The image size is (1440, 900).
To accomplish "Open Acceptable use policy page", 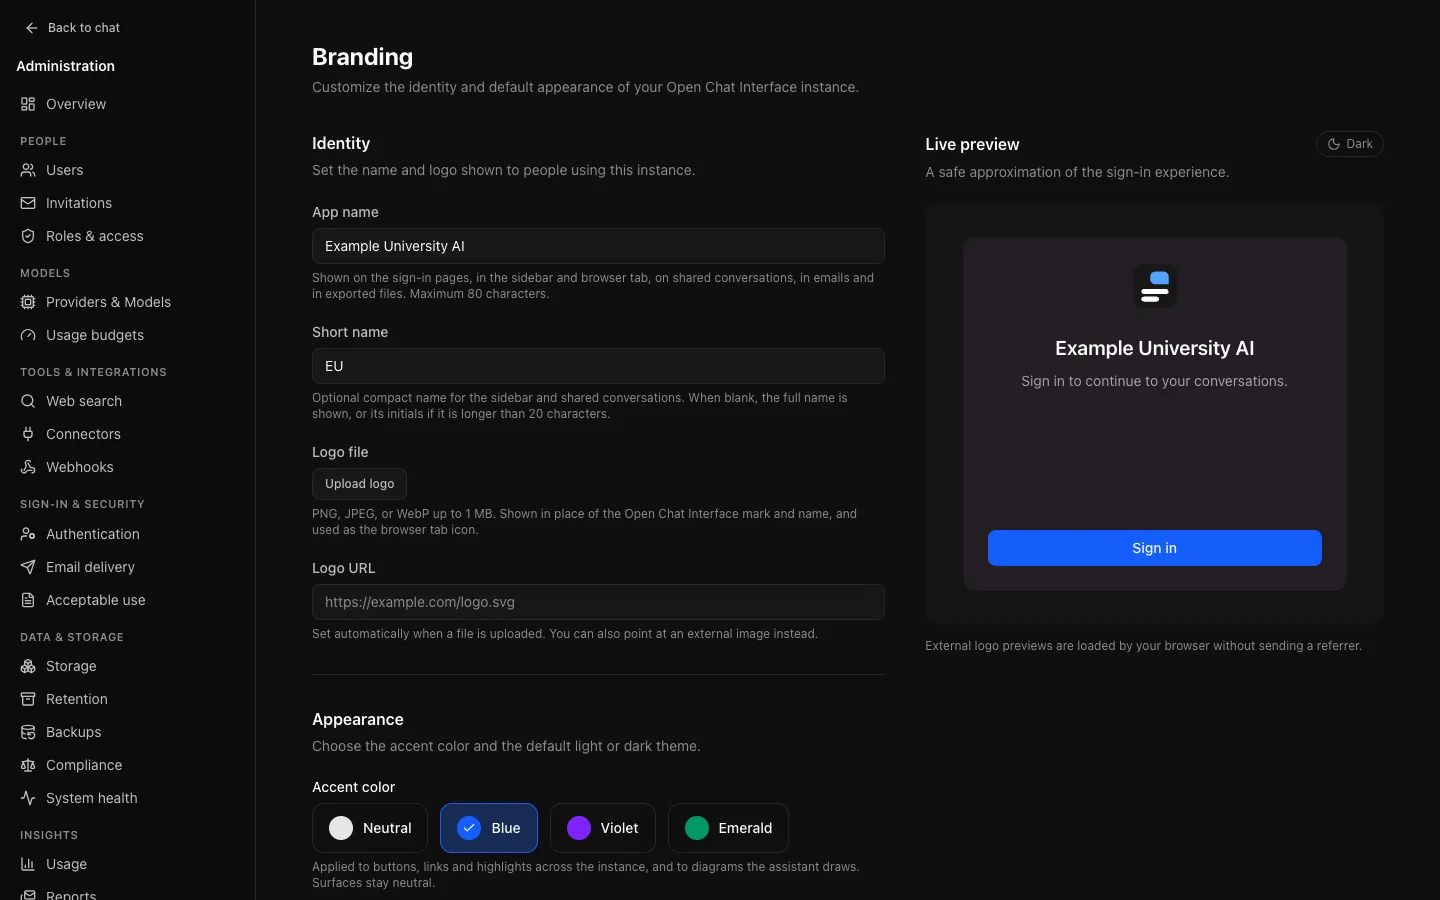I will [127, 600].
